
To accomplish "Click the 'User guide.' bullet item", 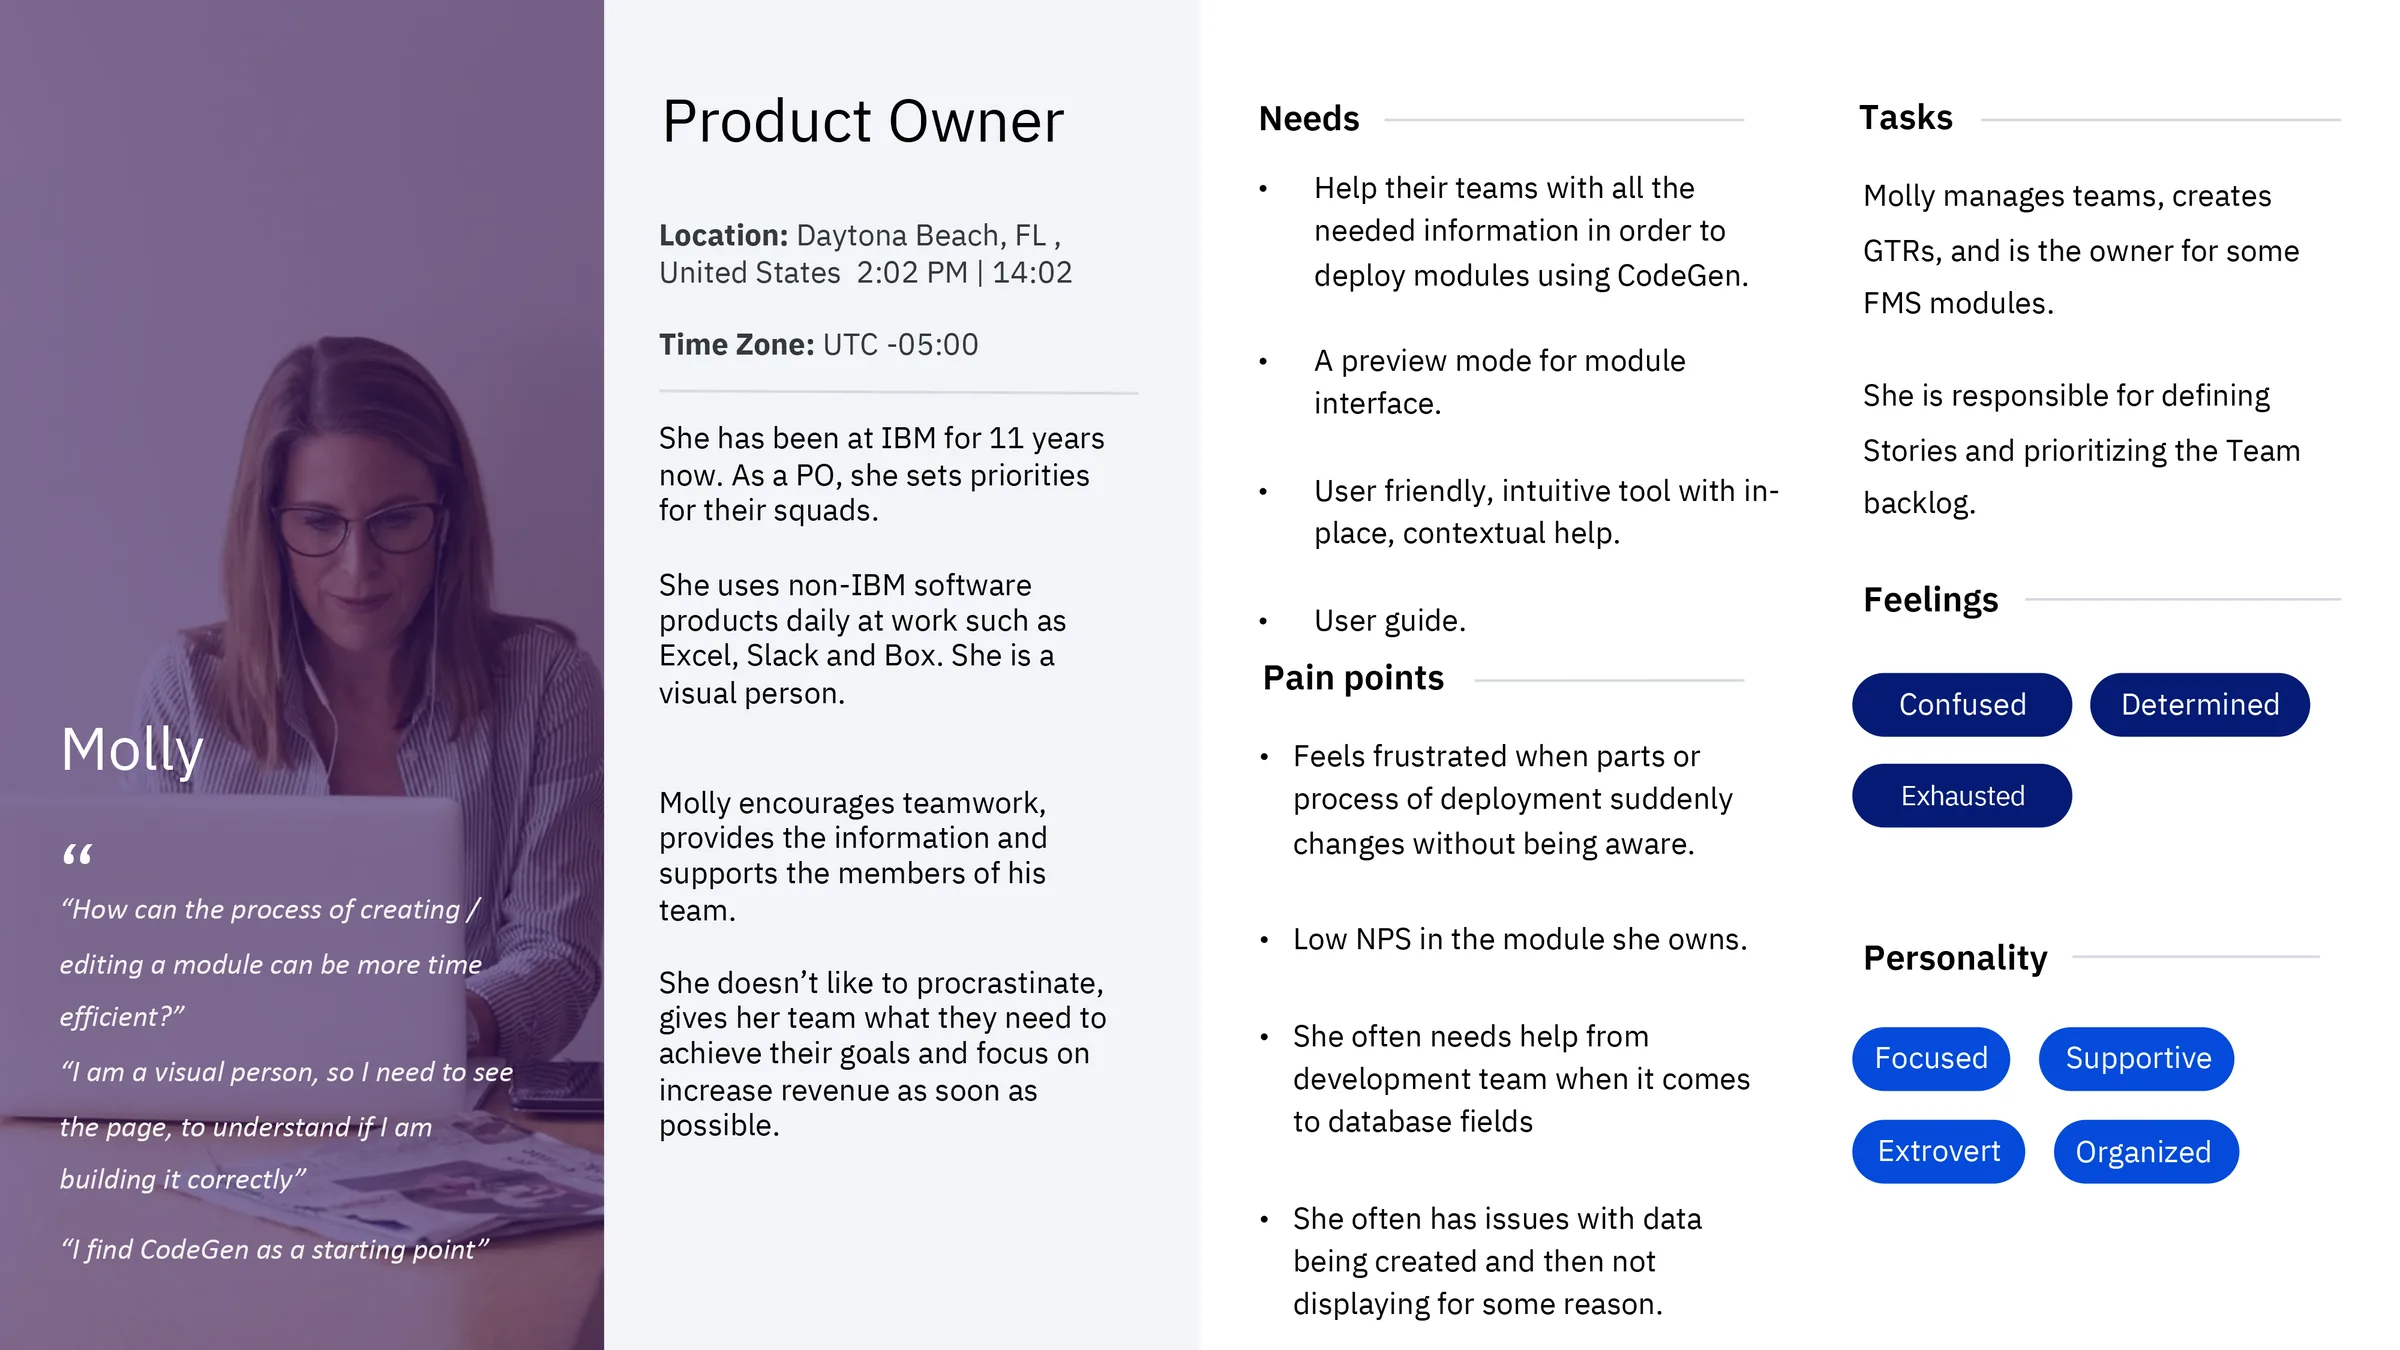I will pyautogui.click(x=1389, y=621).
